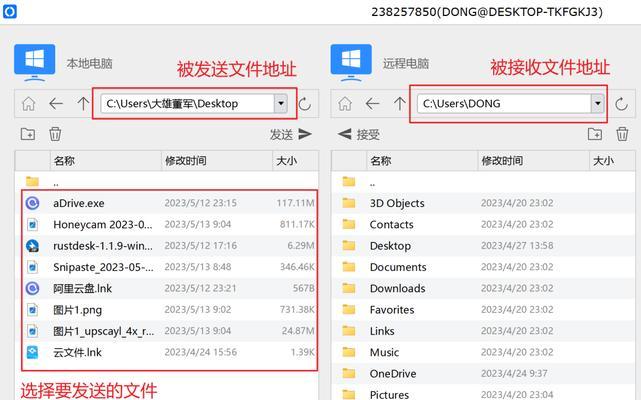Click the app logo in title bar
Image resolution: width=641 pixels, height=400 pixels.
point(9,11)
